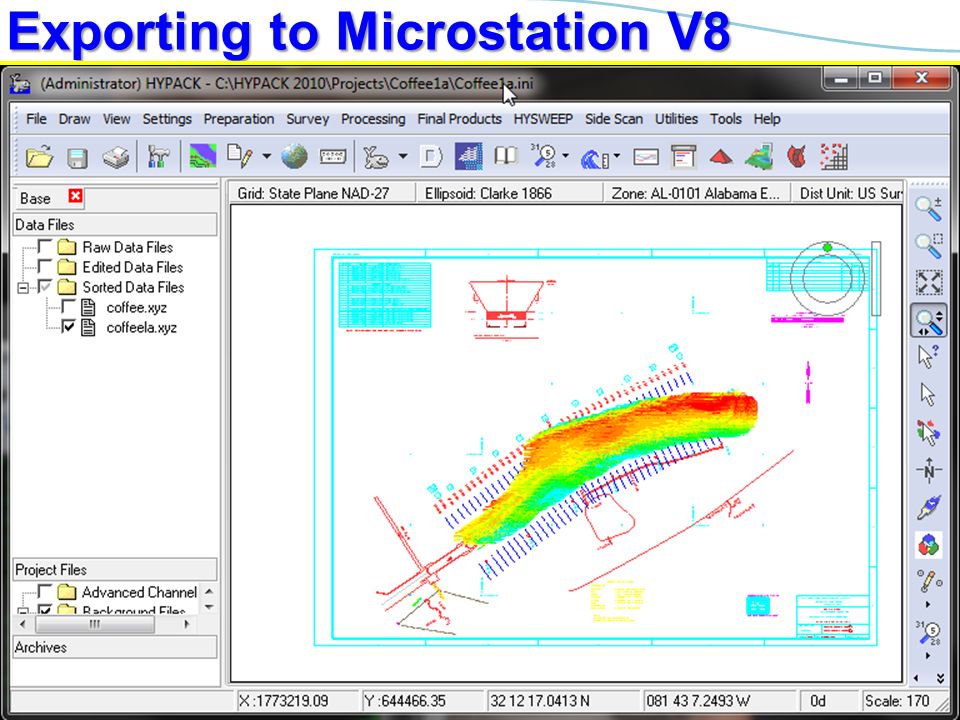
Task: Open the Utilities menu
Action: 676,119
